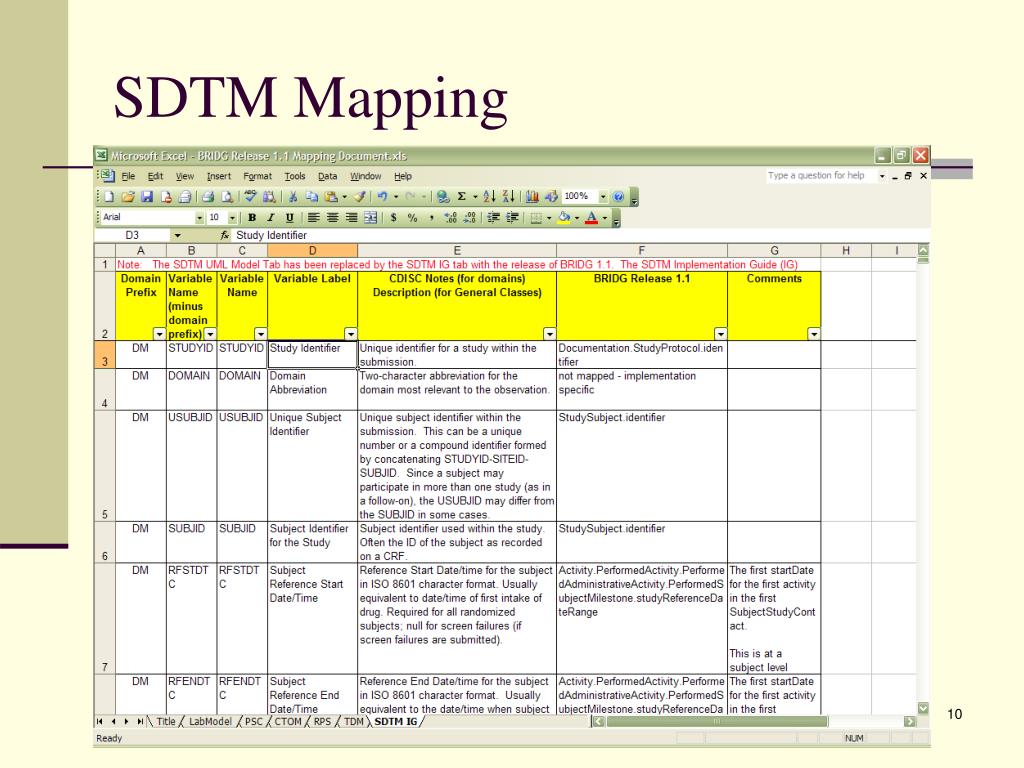Click the Save icon

147,197
